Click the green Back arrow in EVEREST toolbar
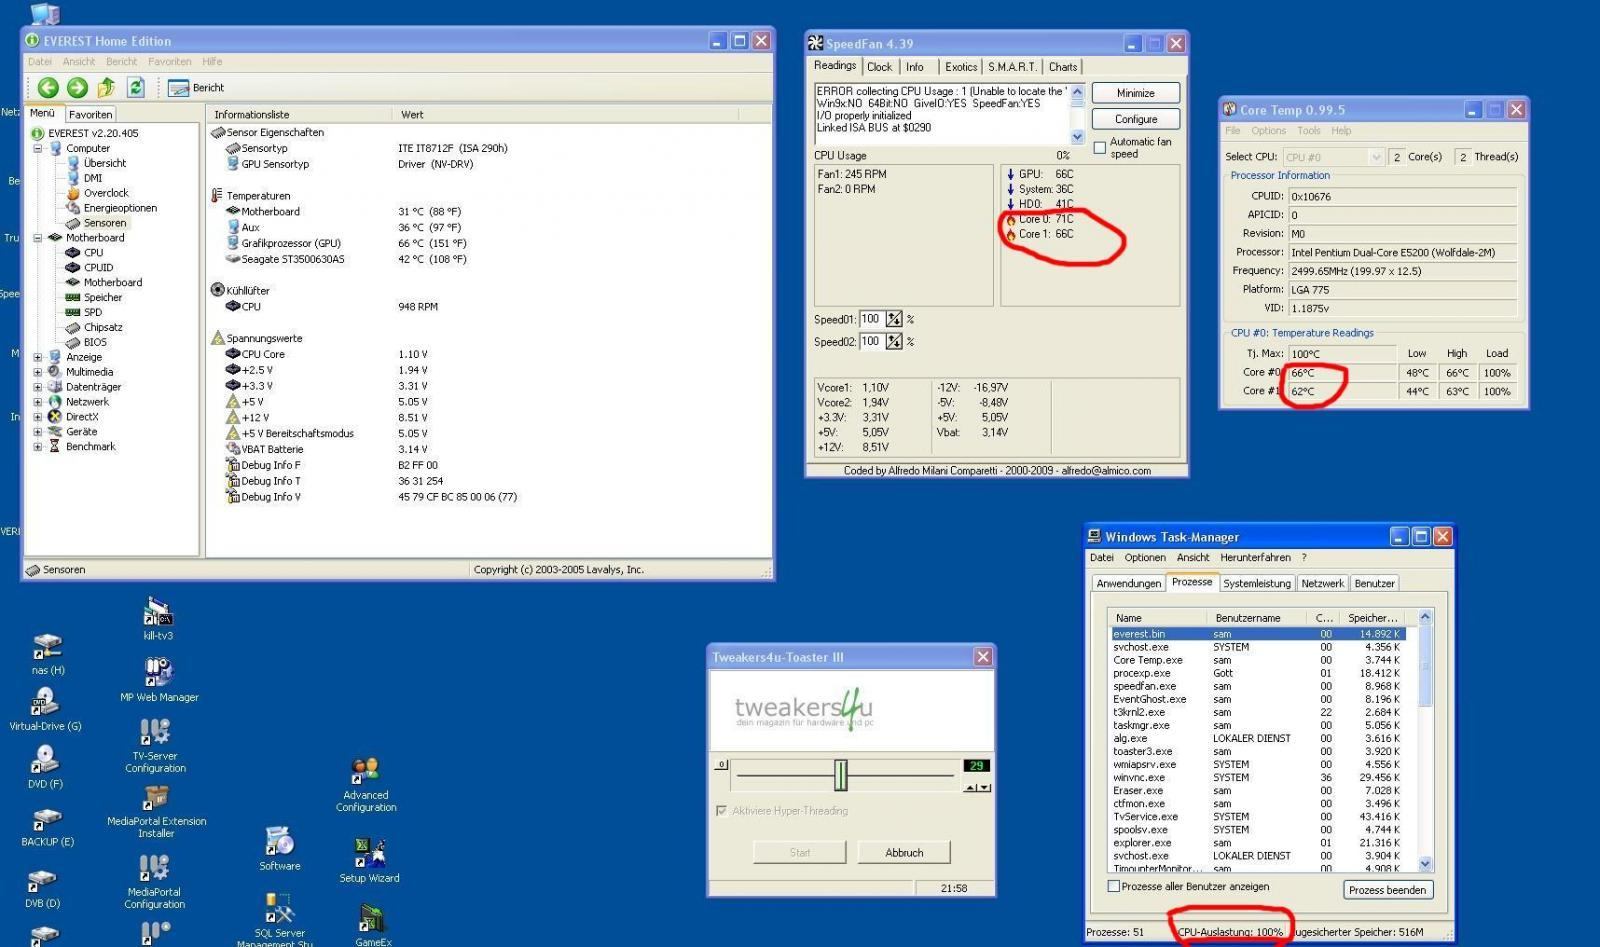The width and height of the screenshot is (1600, 947). (x=47, y=88)
